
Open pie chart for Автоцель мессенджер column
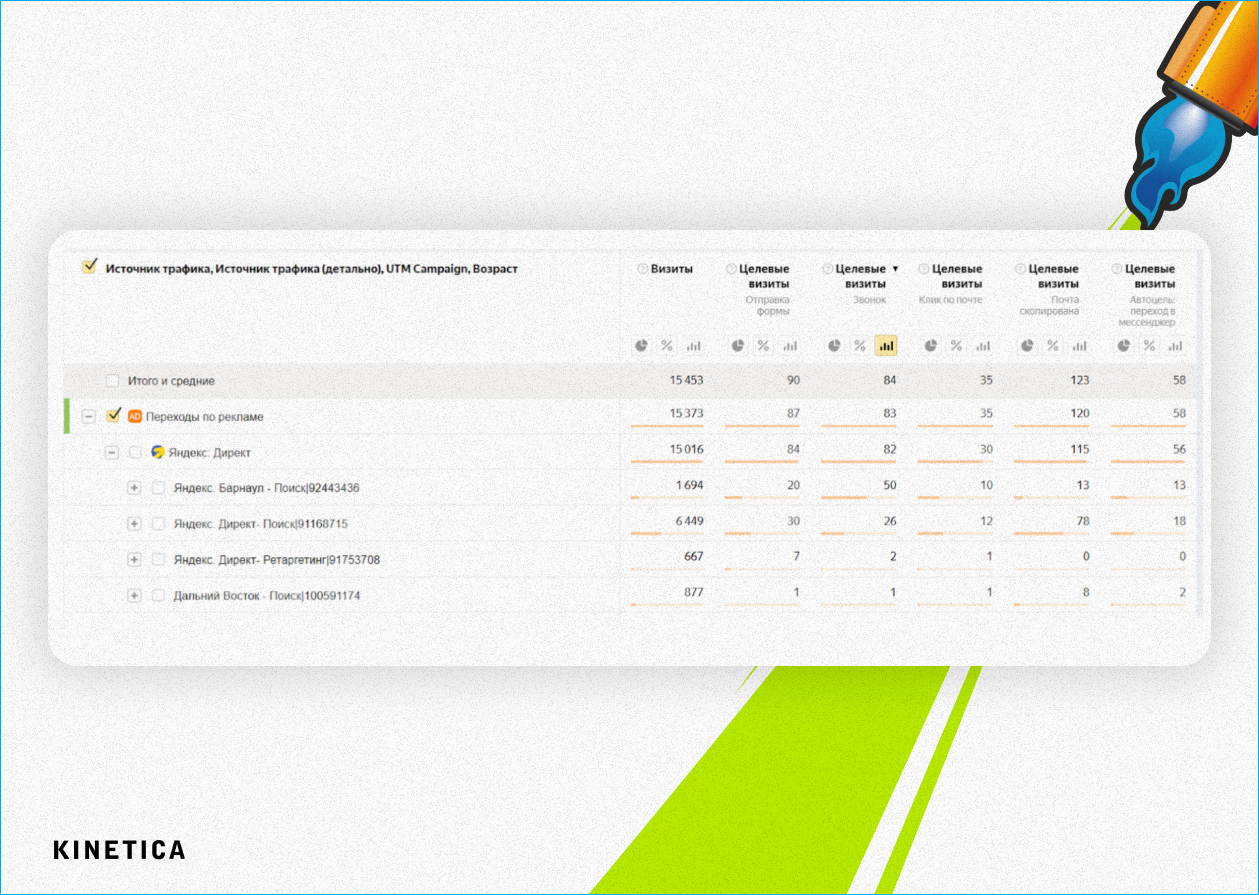click(x=1122, y=346)
